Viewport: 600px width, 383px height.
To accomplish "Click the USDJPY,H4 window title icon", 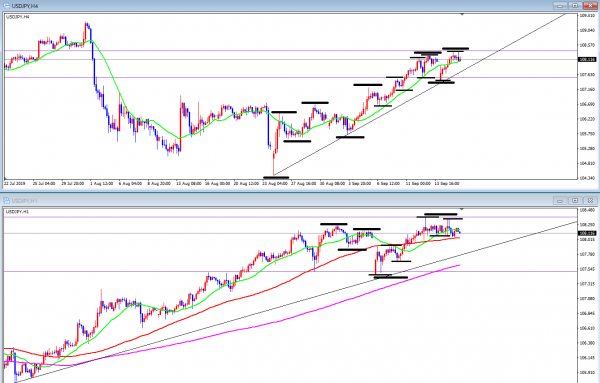I will click(6, 6).
